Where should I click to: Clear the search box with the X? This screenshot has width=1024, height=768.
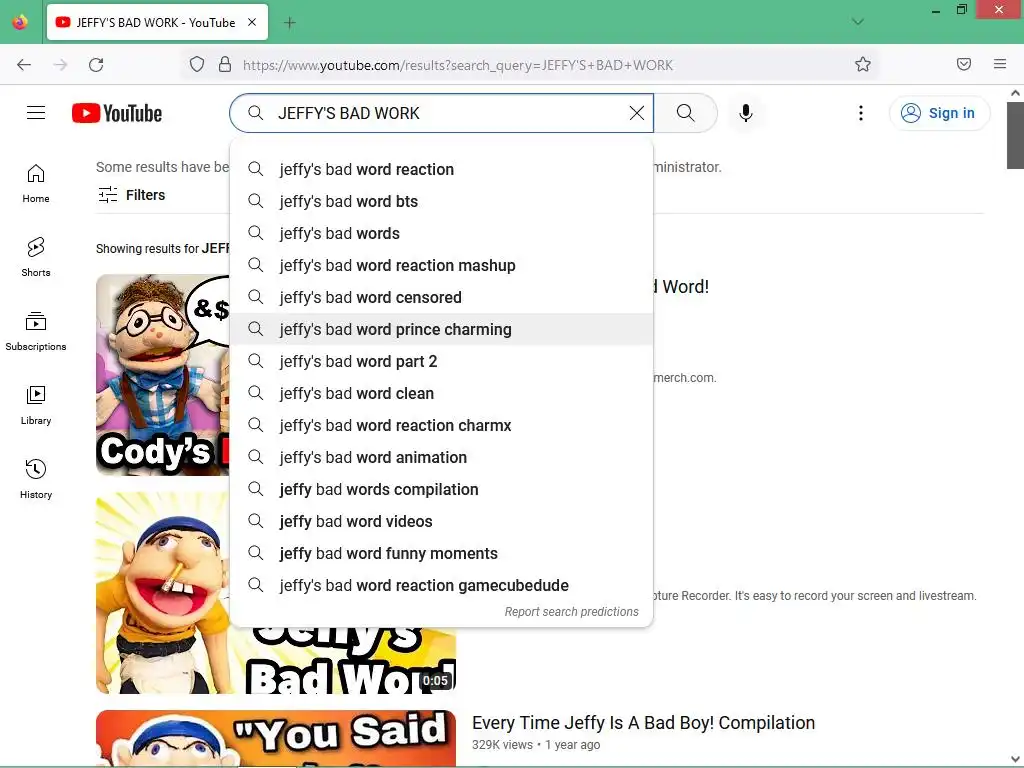[x=637, y=113]
